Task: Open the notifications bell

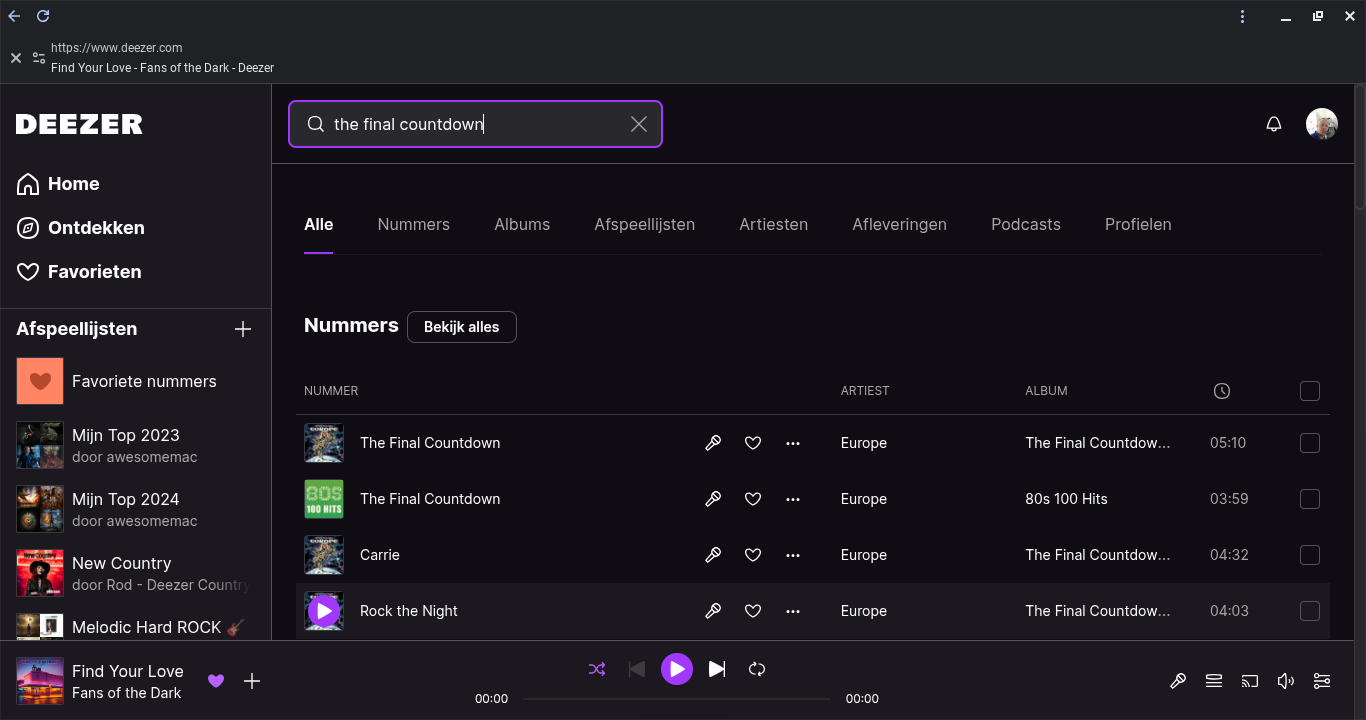Action: (x=1274, y=124)
